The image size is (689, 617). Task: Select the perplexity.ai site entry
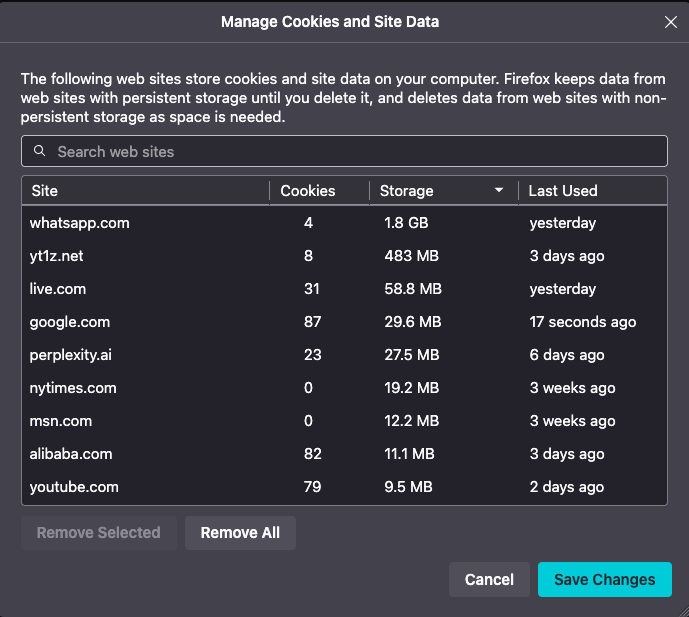71,355
